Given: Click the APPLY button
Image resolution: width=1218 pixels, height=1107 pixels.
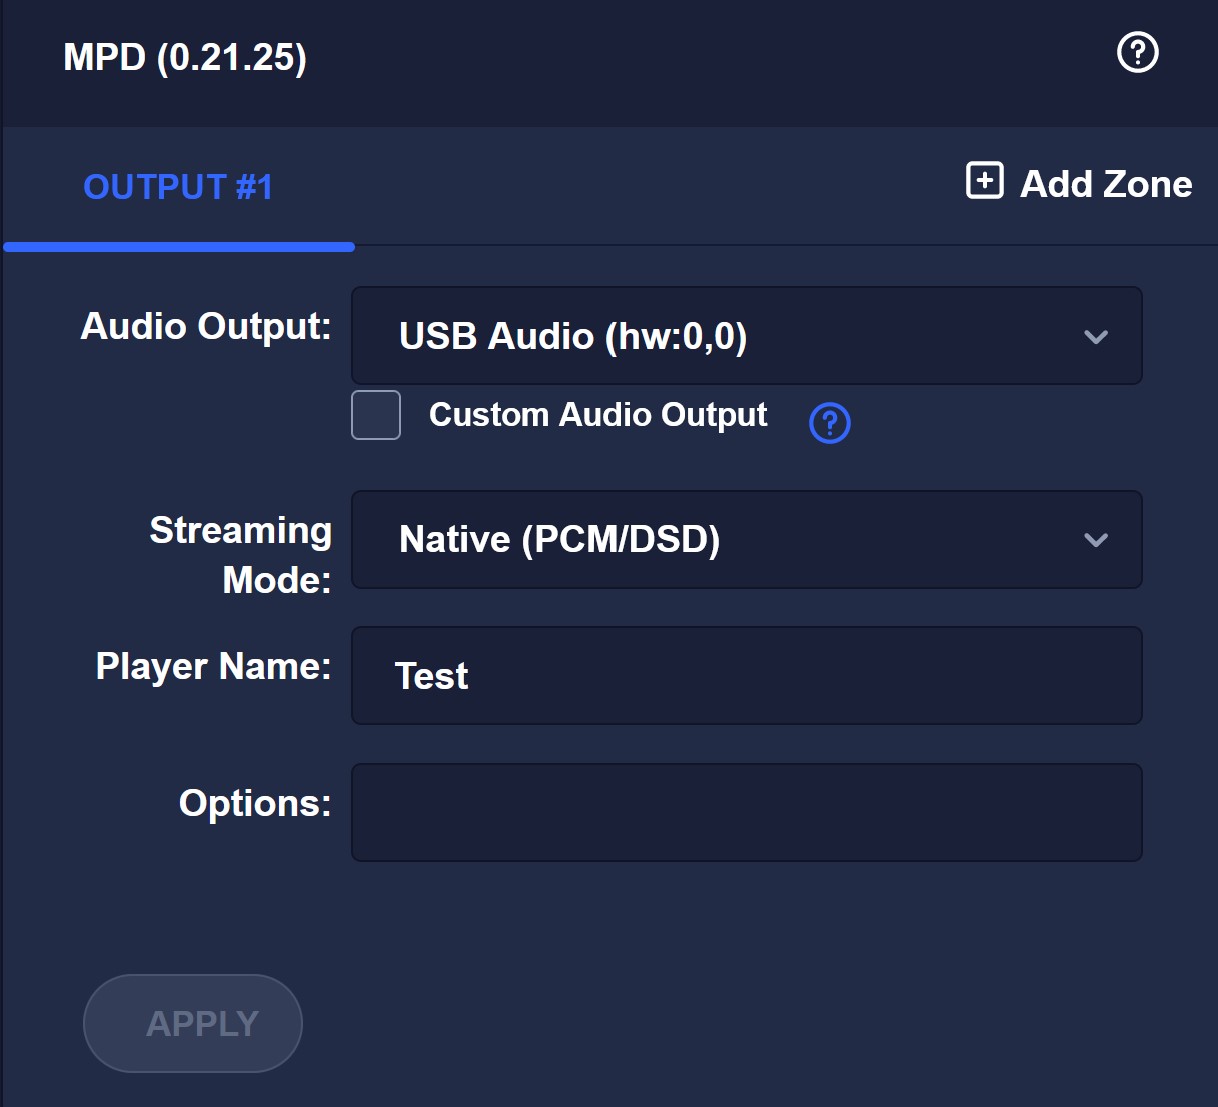Looking at the screenshot, I should [x=193, y=1023].
